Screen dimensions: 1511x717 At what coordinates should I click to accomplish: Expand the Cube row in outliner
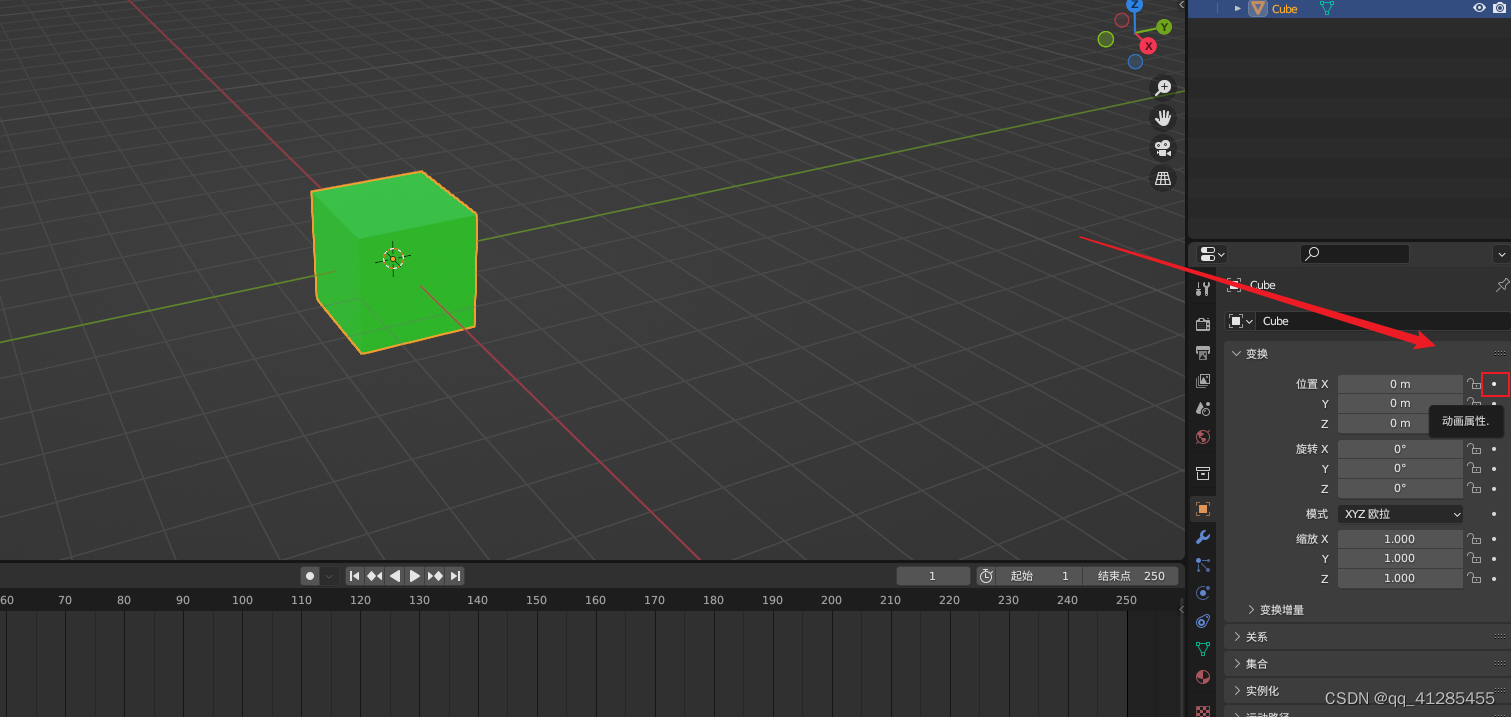pos(1238,8)
